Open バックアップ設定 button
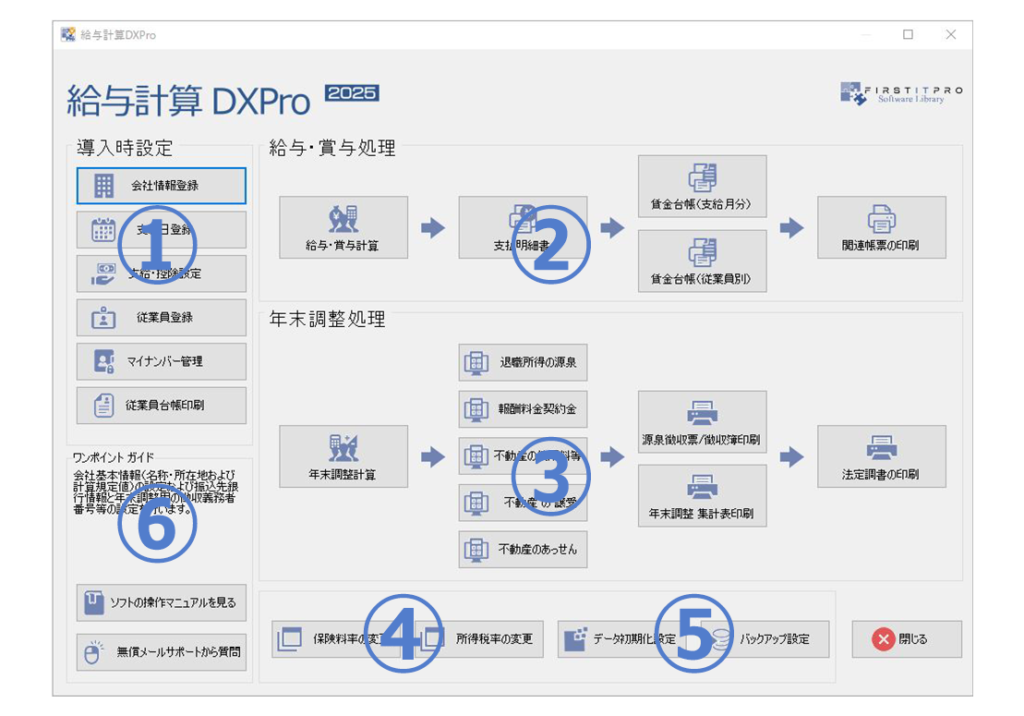 [765, 639]
